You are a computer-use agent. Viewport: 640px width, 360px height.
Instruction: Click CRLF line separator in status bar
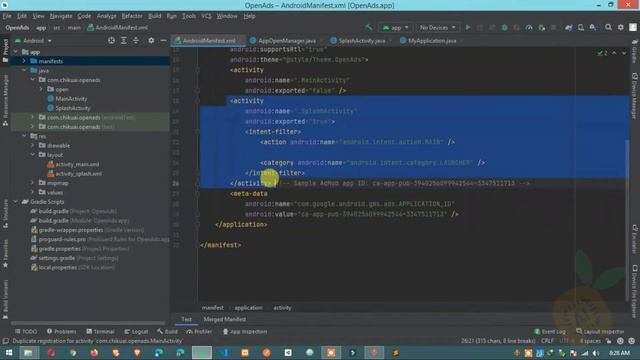tap(547, 341)
